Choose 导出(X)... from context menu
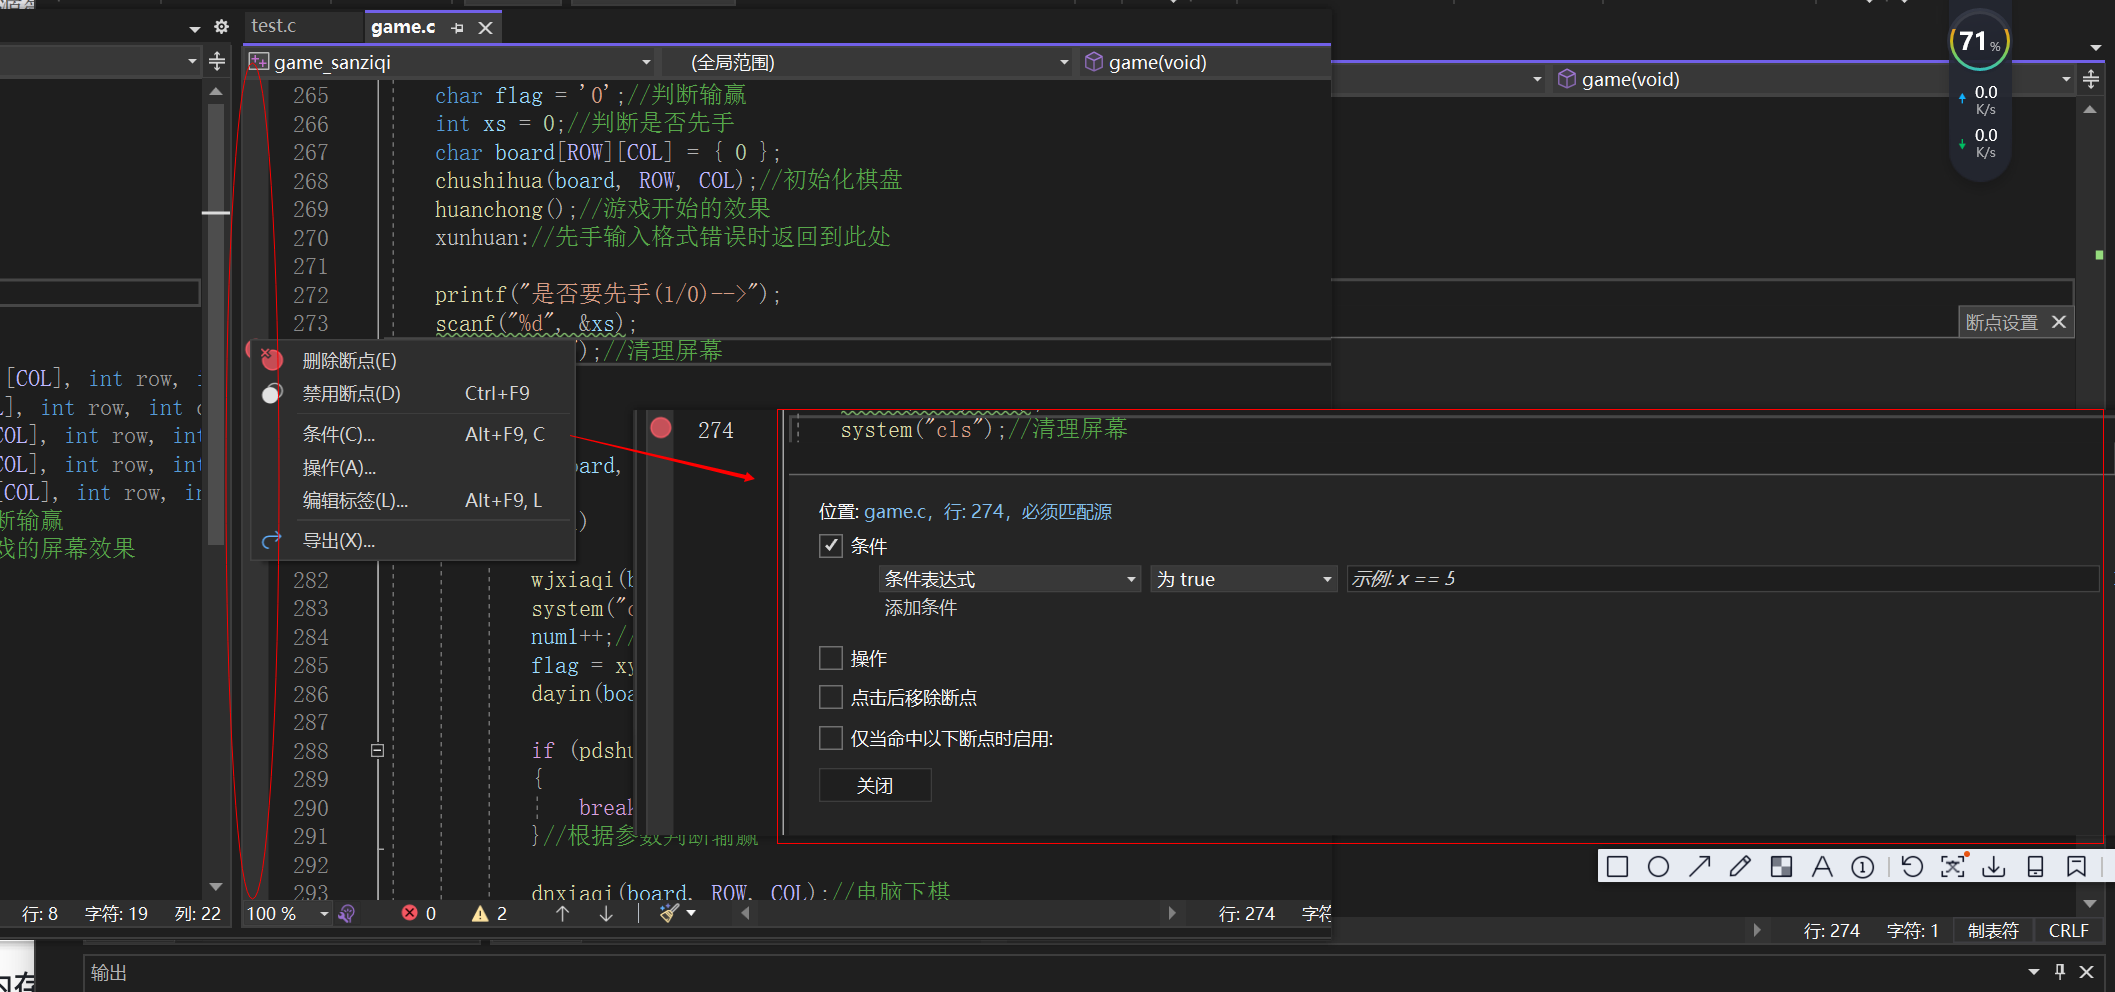 (414, 540)
